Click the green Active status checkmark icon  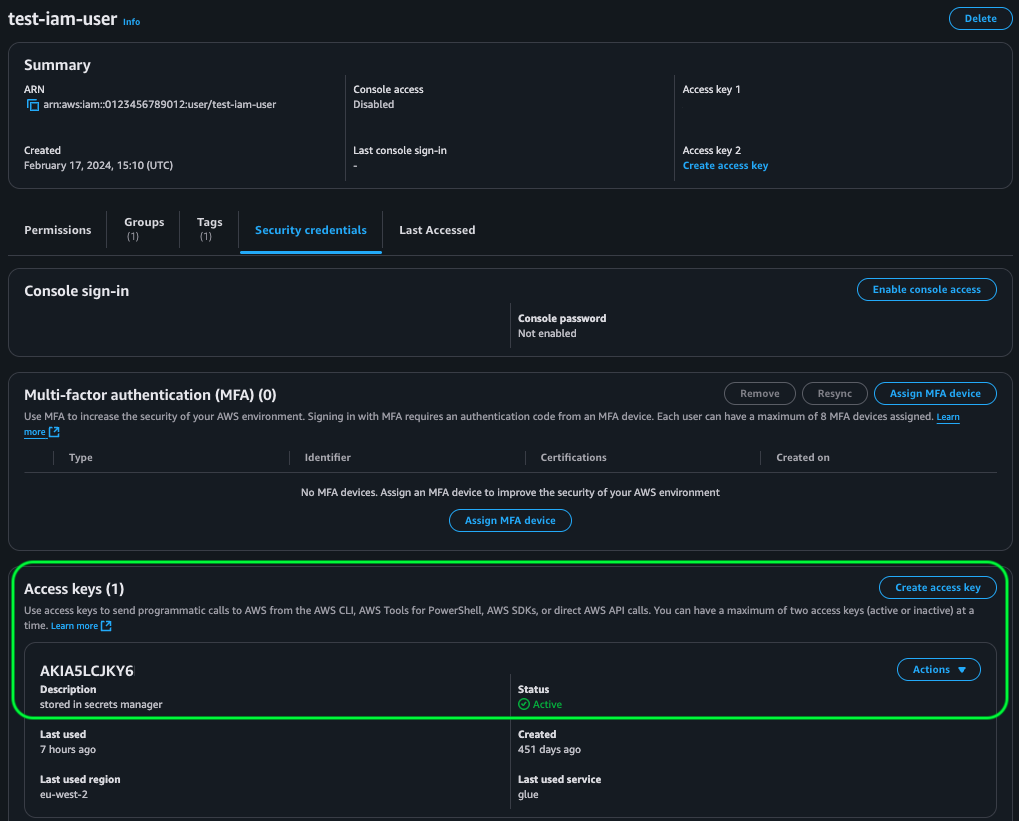[x=523, y=704]
